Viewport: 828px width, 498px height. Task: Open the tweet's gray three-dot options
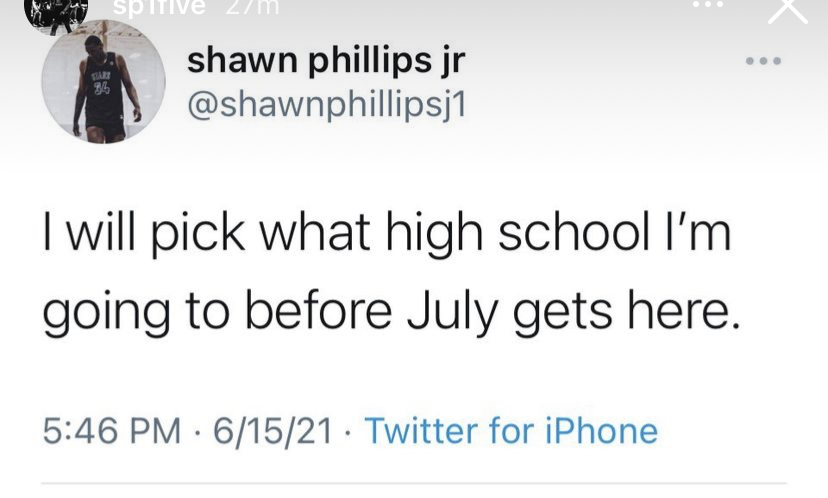point(764,61)
